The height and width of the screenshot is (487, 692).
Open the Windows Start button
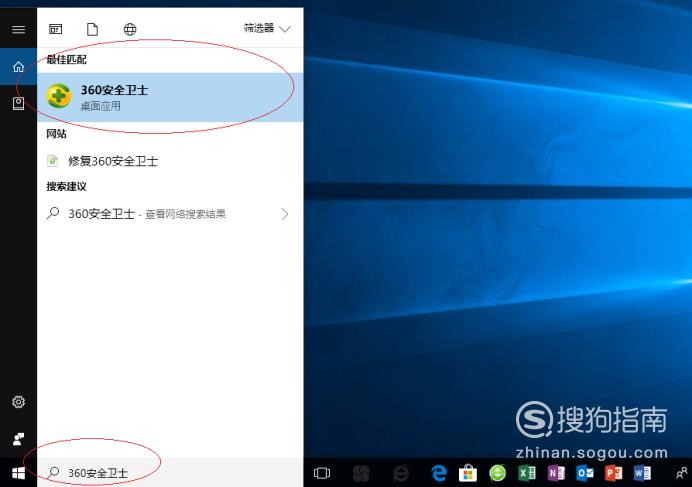click(x=18, y=473)
